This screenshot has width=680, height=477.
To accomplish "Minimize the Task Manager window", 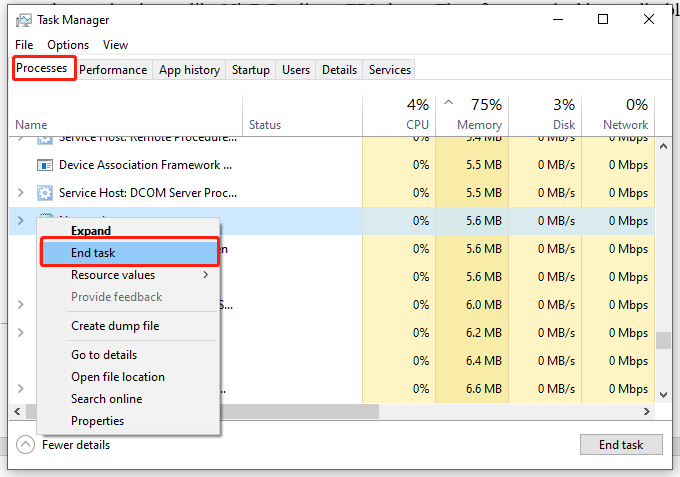I will [x=558, y=20].
